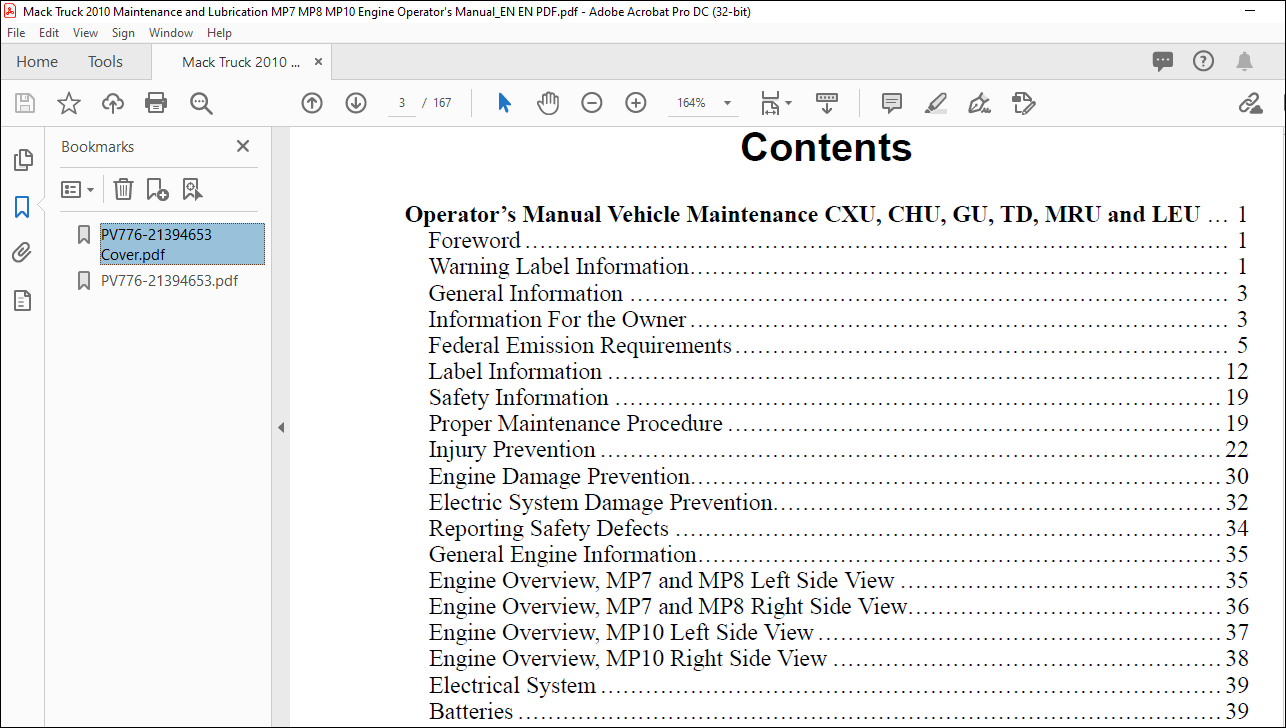
Task: Go to previous page arrow
Action: pos(312,103)
